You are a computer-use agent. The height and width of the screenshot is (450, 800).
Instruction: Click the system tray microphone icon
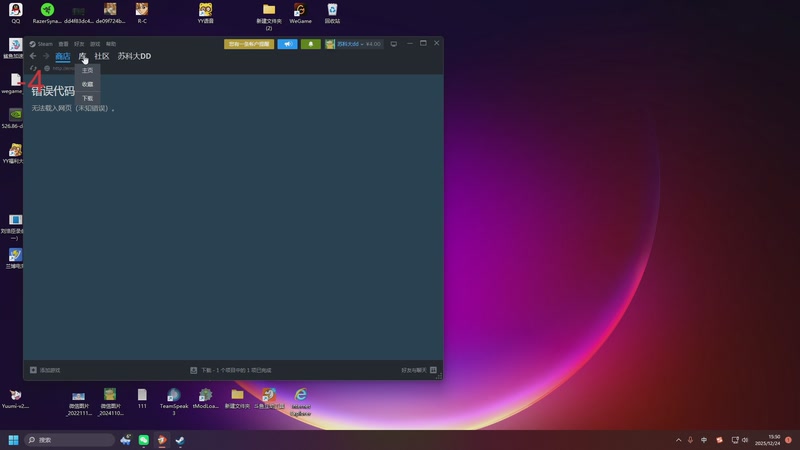pos(690,440)
